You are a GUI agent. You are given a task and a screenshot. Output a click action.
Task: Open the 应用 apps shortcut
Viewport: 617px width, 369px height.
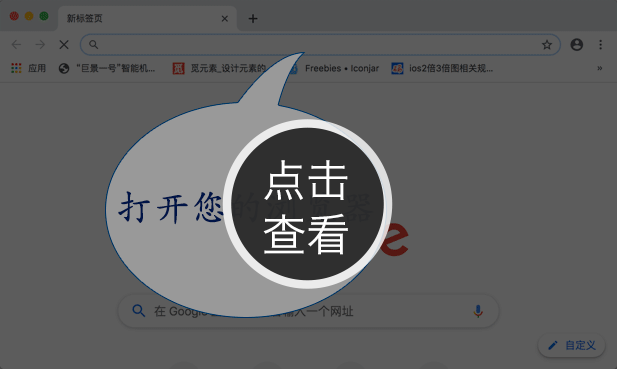coord(28,68)
